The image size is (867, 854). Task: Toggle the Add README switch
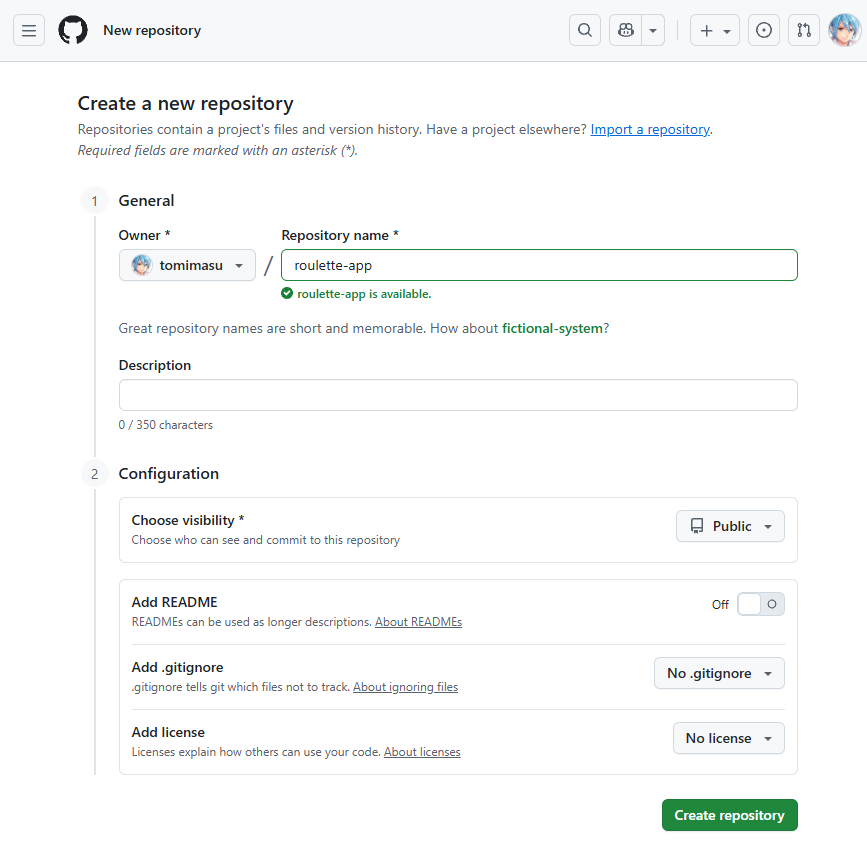pyautogui.click(x=761, y=604)
